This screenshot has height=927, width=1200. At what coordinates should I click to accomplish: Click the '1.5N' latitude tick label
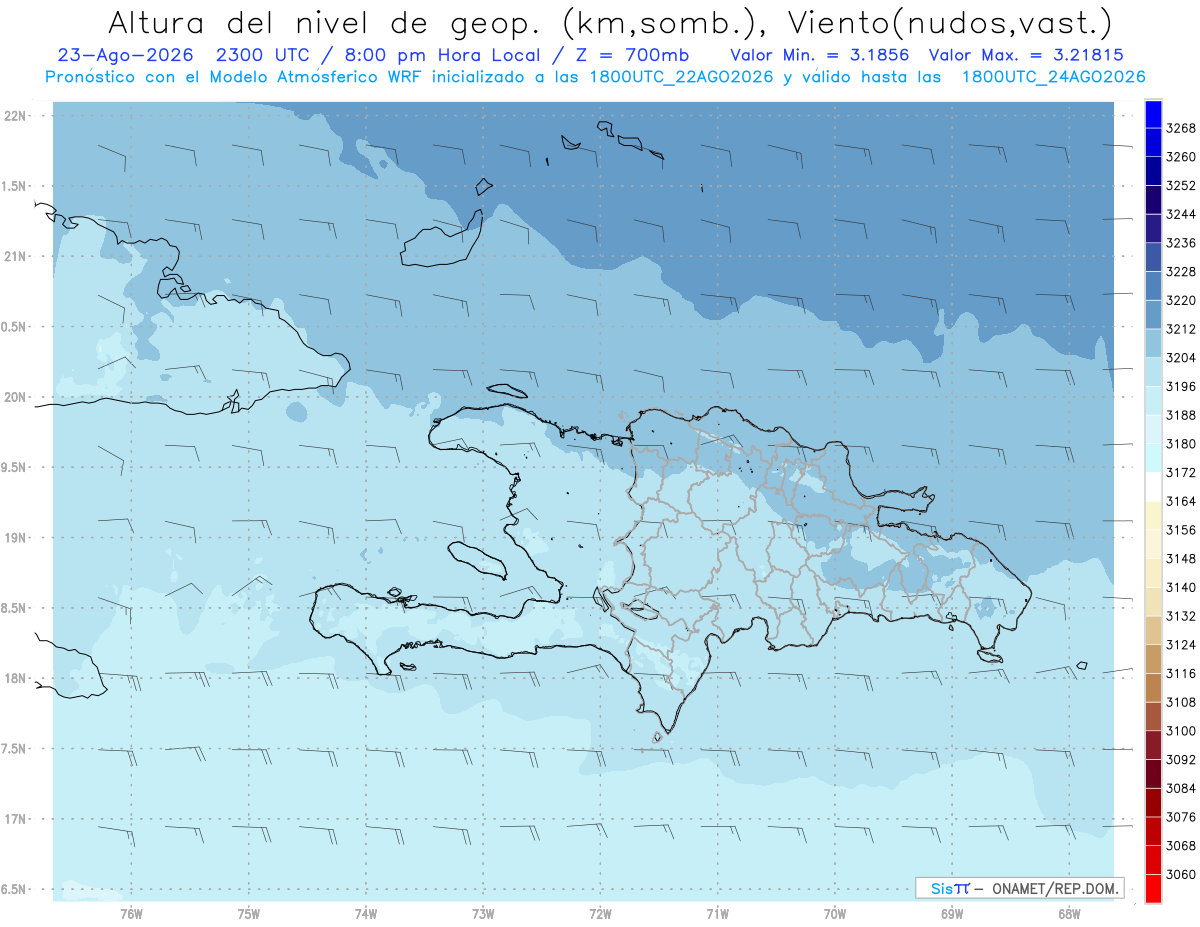[14, 186]
